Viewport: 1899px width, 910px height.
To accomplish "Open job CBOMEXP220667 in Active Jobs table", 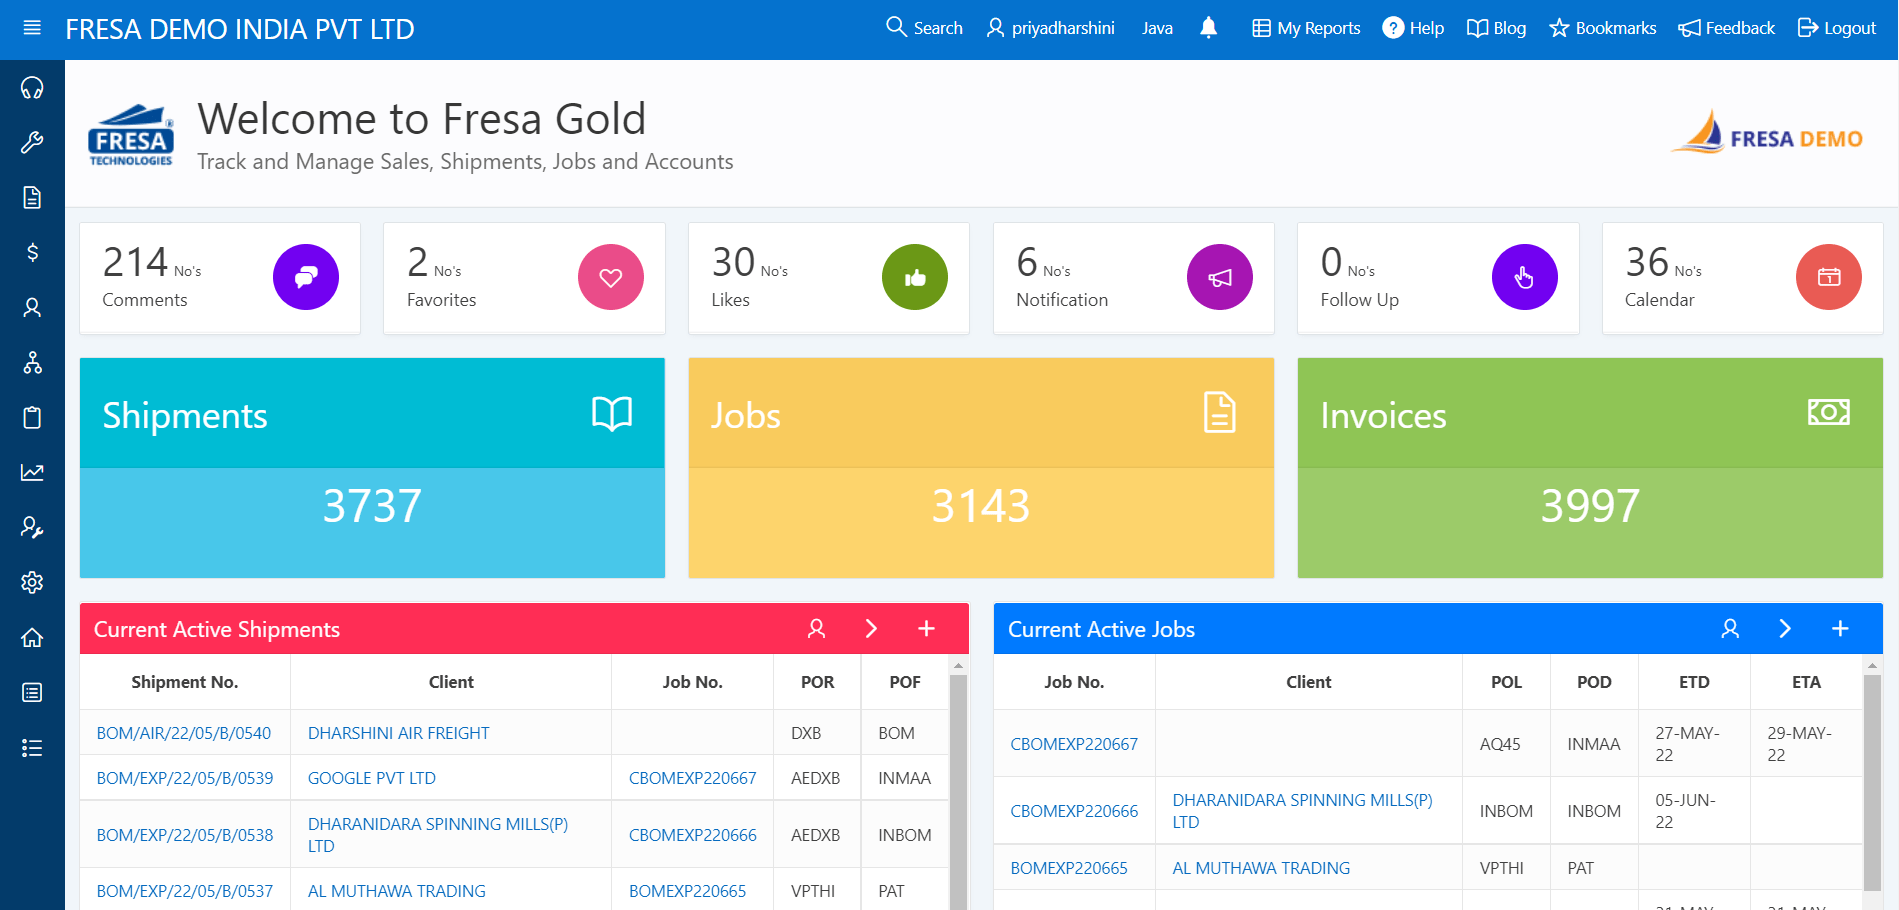I will [x=1074, y=744].
